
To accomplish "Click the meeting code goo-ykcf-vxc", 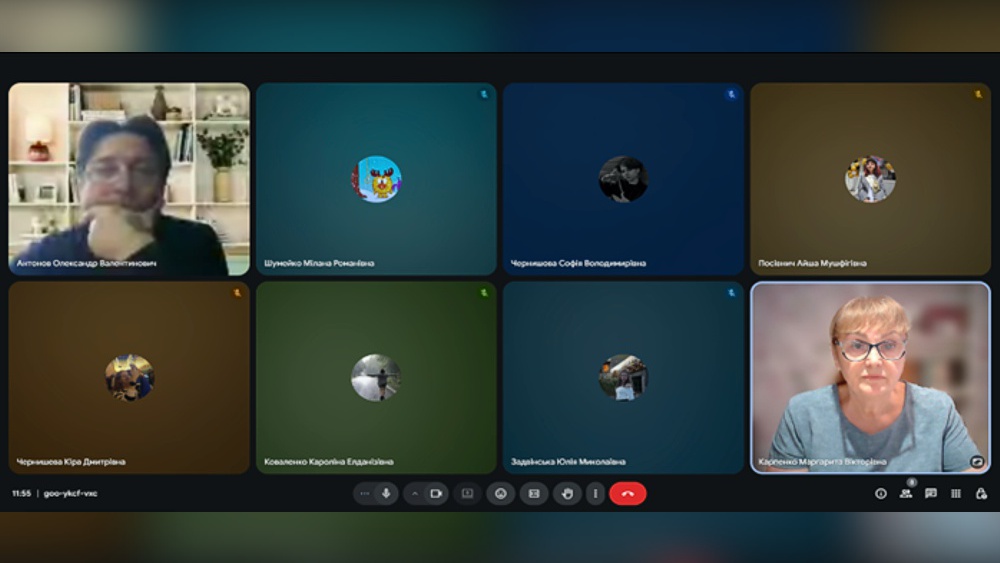I will (x=71, y=493).
